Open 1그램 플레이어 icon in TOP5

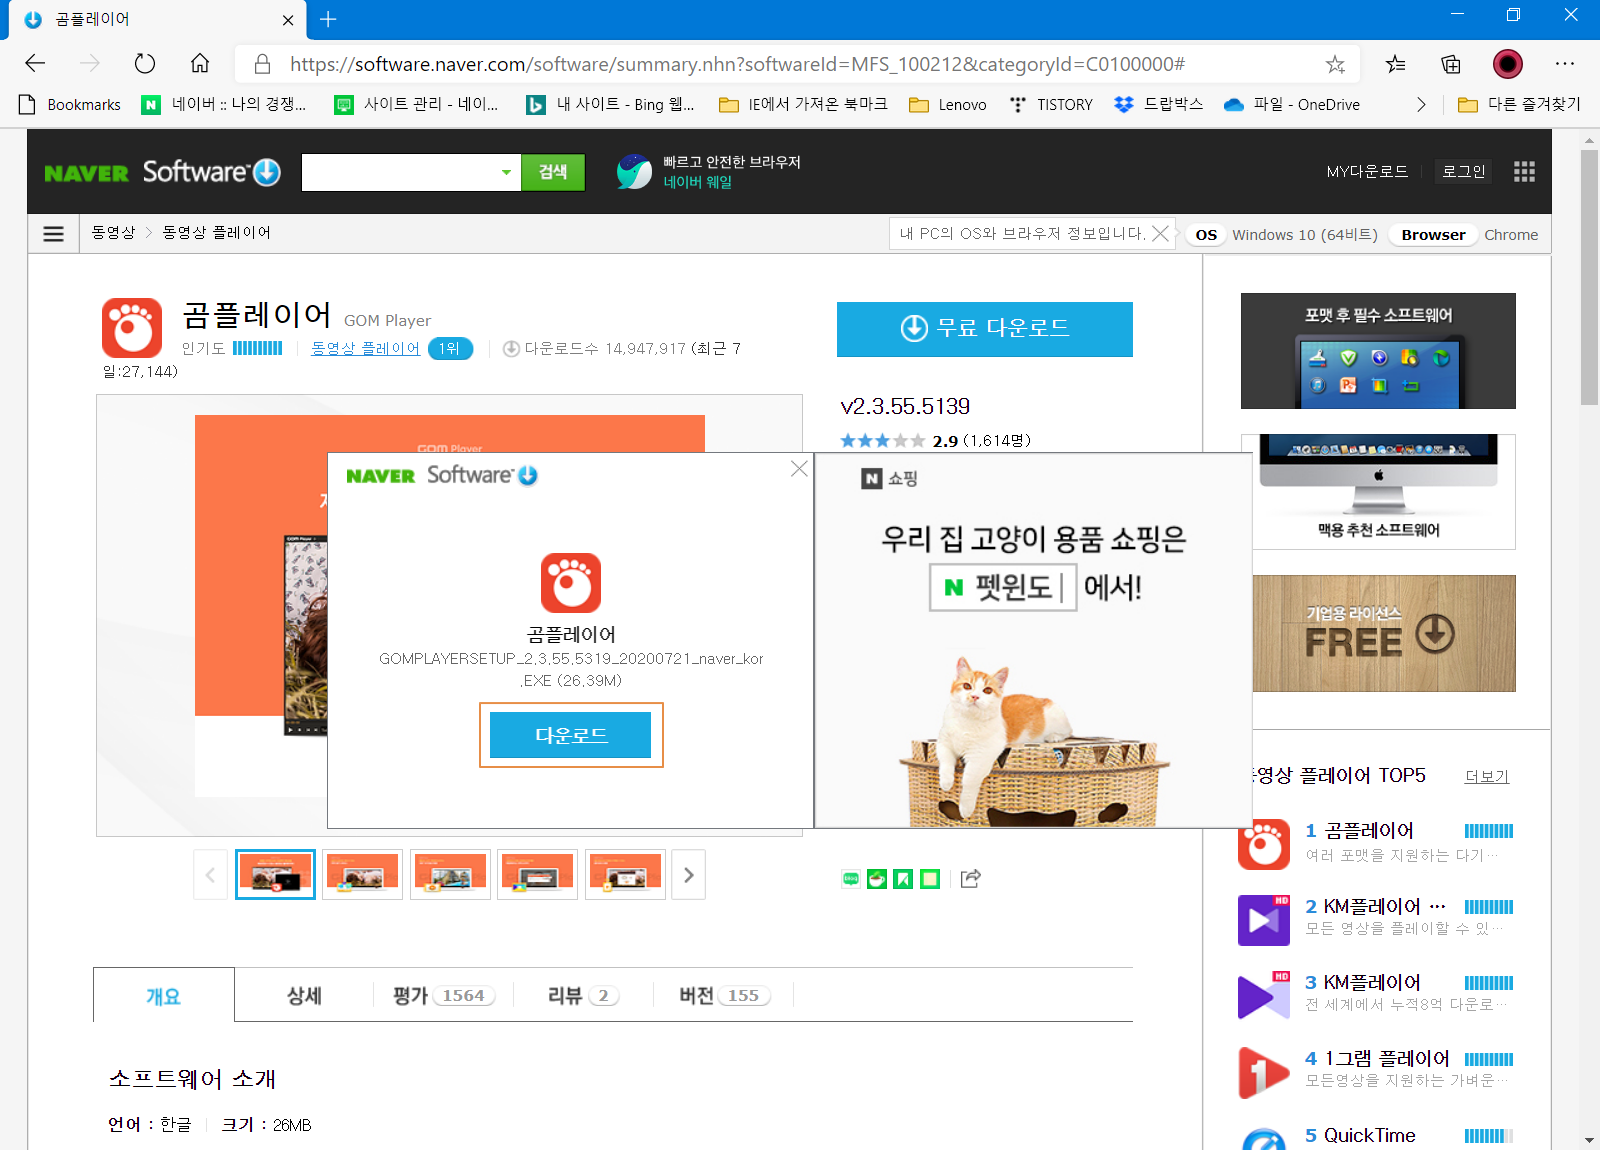coord(1264,1072)
